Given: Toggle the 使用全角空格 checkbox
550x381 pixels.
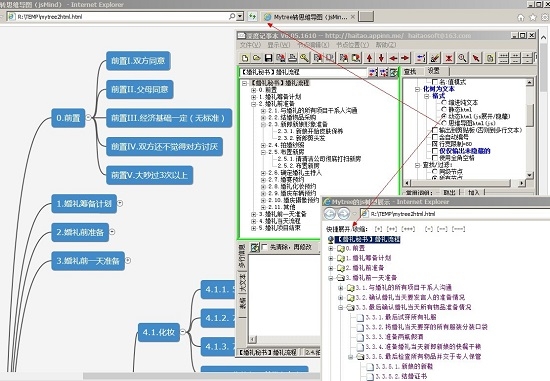Looking at the screenshot, I should click(435, 158).
